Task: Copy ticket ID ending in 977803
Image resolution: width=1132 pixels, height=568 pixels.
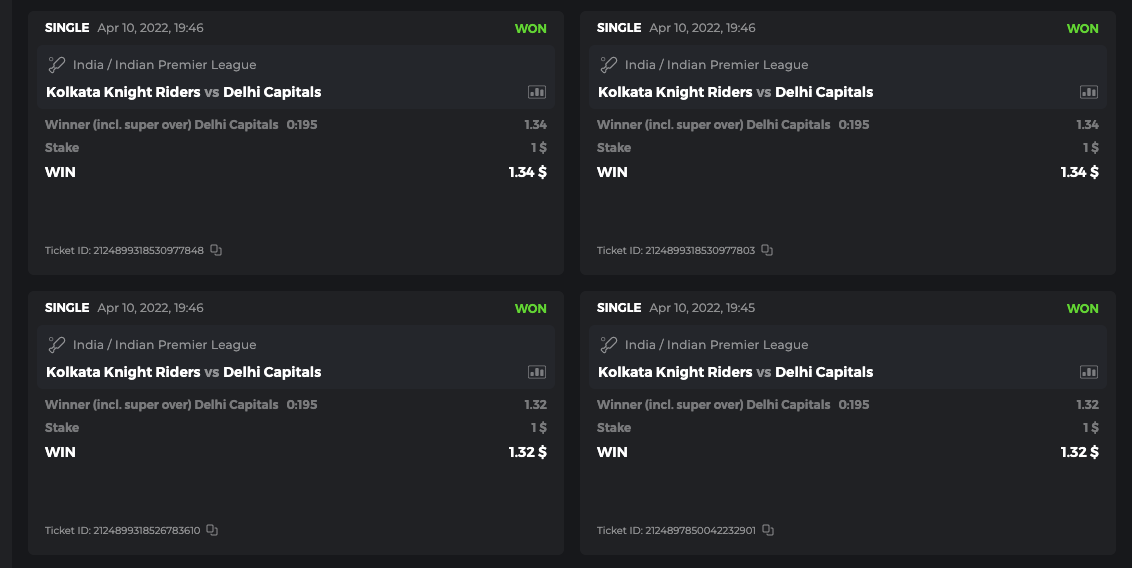Action: tap(767, 250)
